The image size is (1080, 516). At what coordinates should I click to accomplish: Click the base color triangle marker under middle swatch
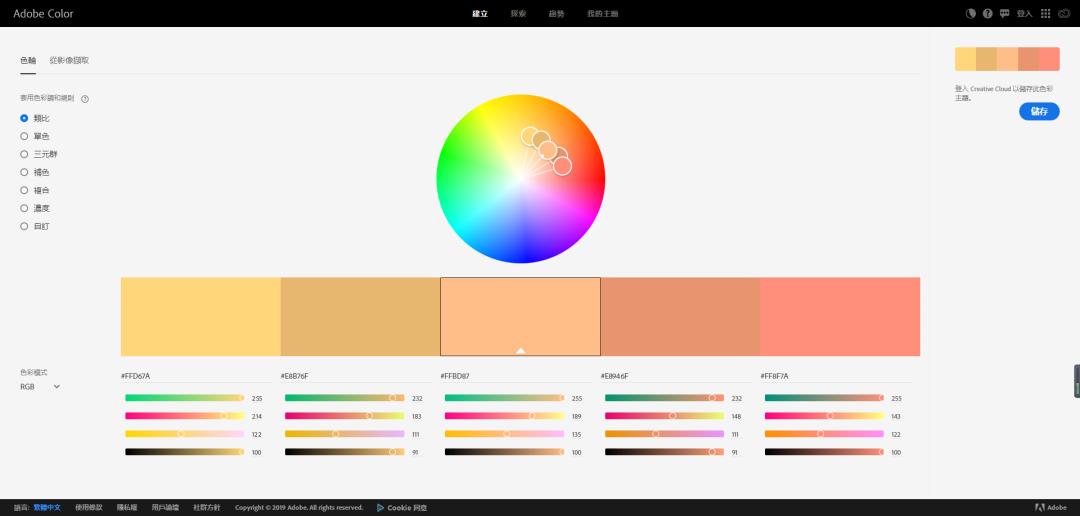[x=520, y=350]
